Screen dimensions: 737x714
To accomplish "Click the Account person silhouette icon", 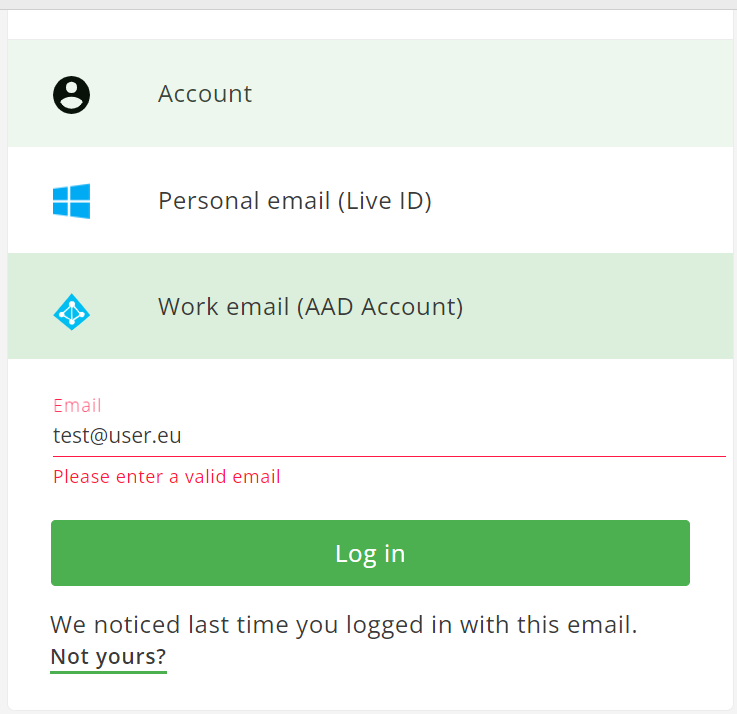I will (71, 95).
